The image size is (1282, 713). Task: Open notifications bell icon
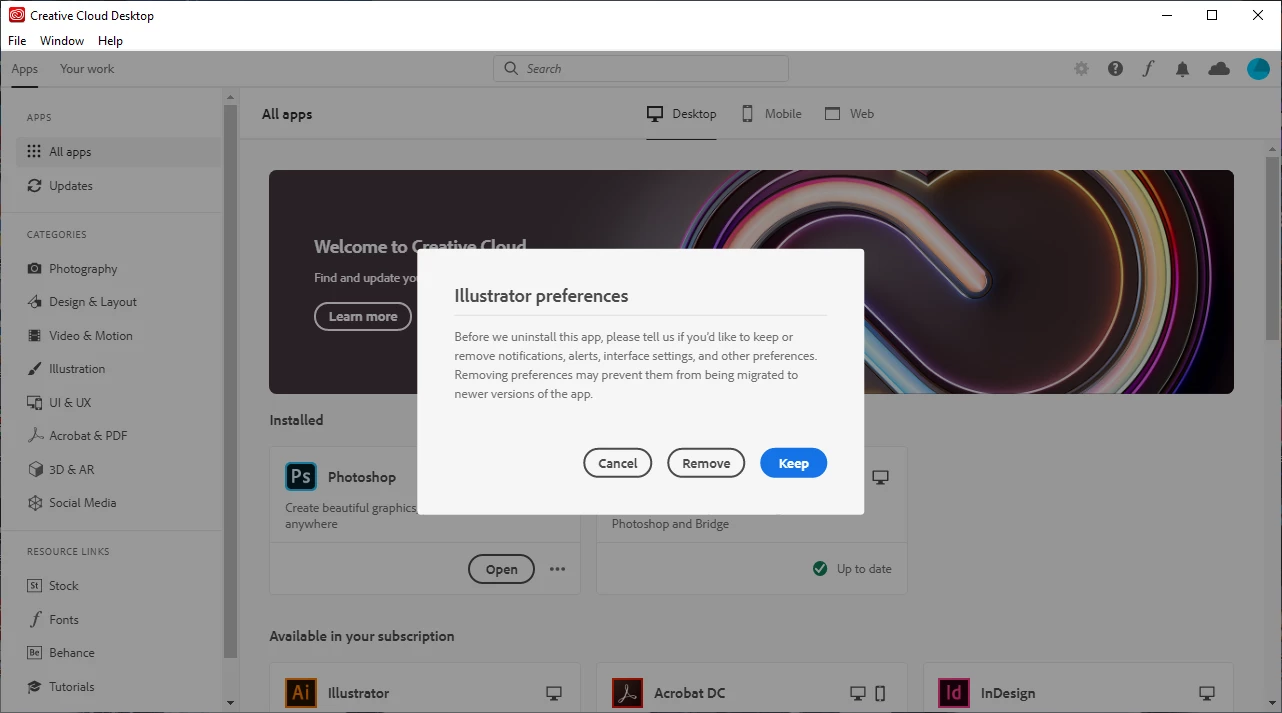[x=1183, y=69]
